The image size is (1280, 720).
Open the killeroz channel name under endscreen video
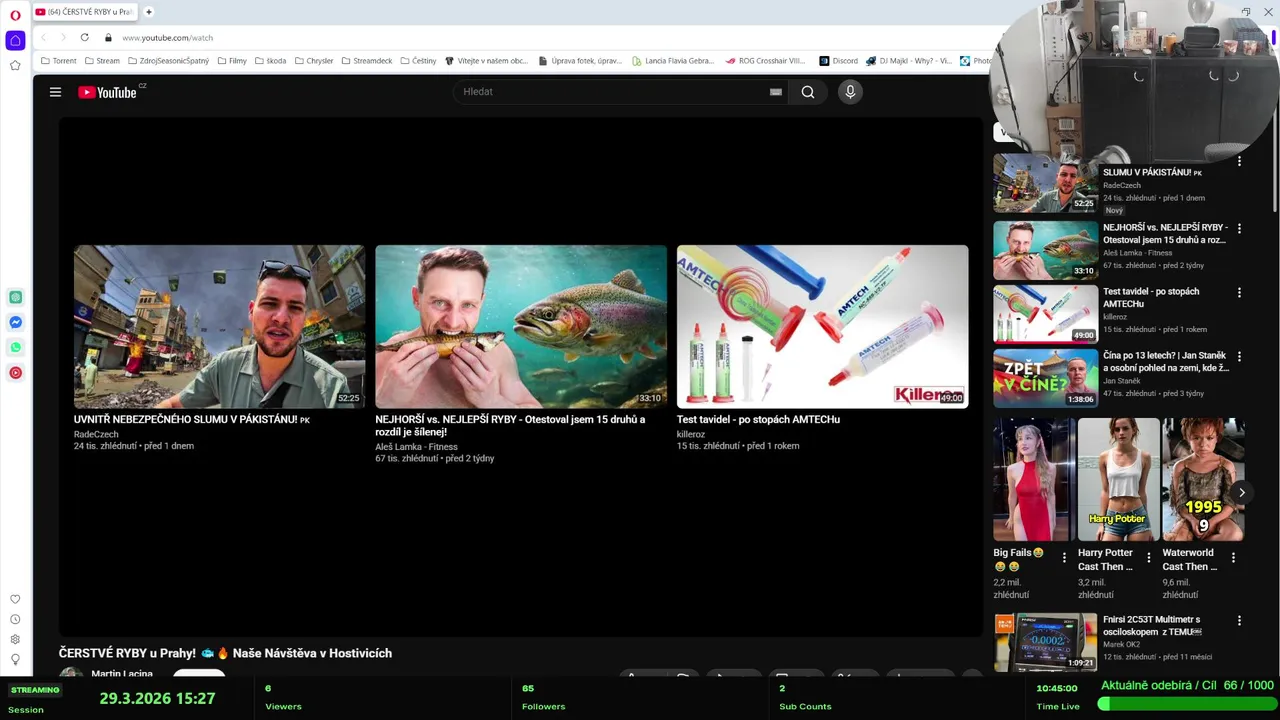click(x=691, y=434)
